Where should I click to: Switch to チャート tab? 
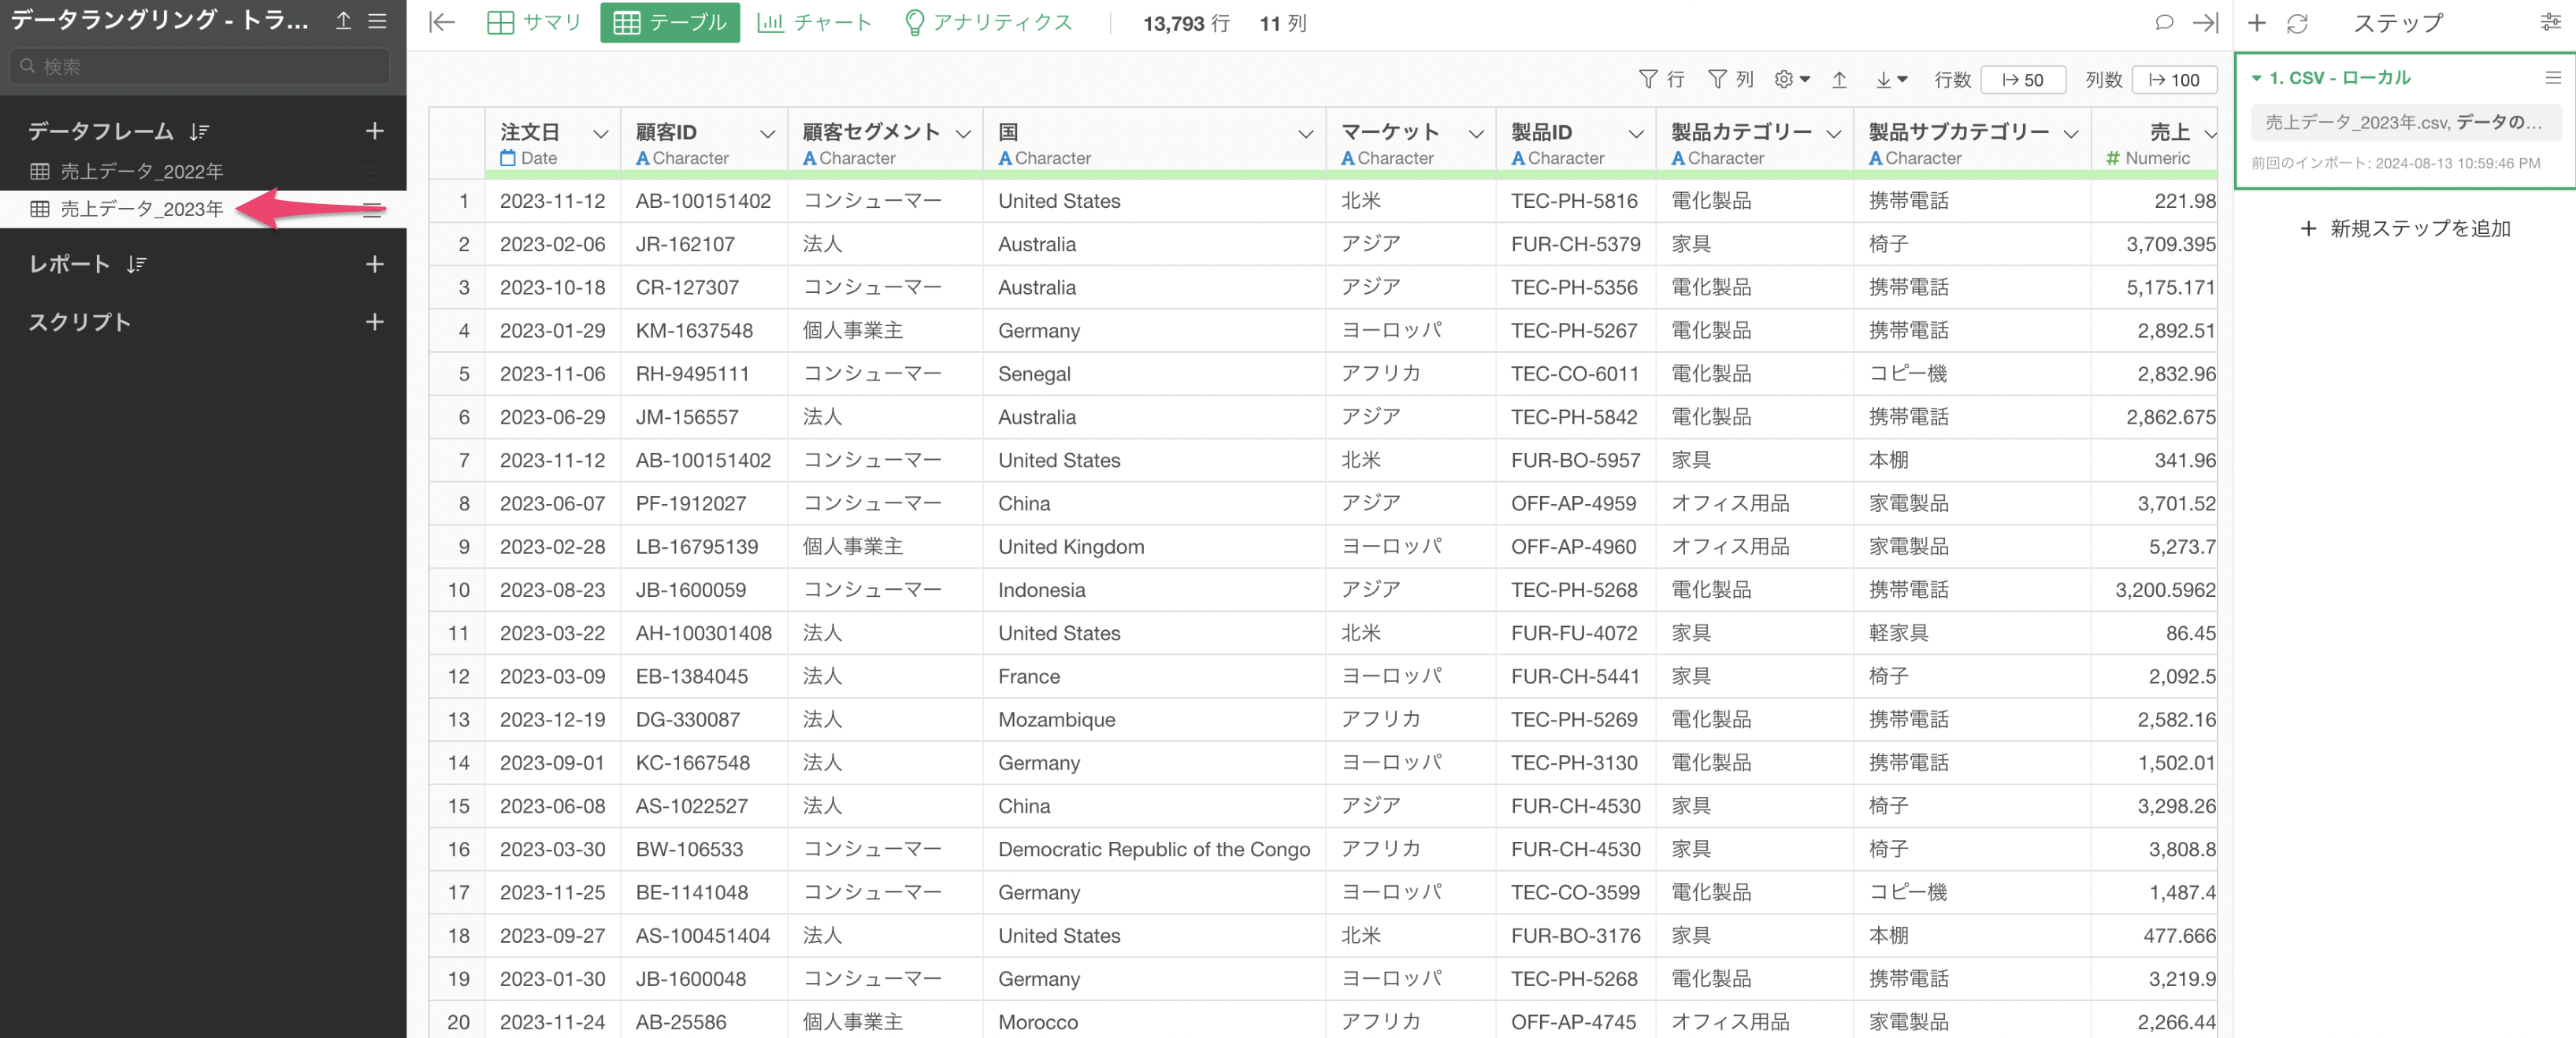click(814, 22)
